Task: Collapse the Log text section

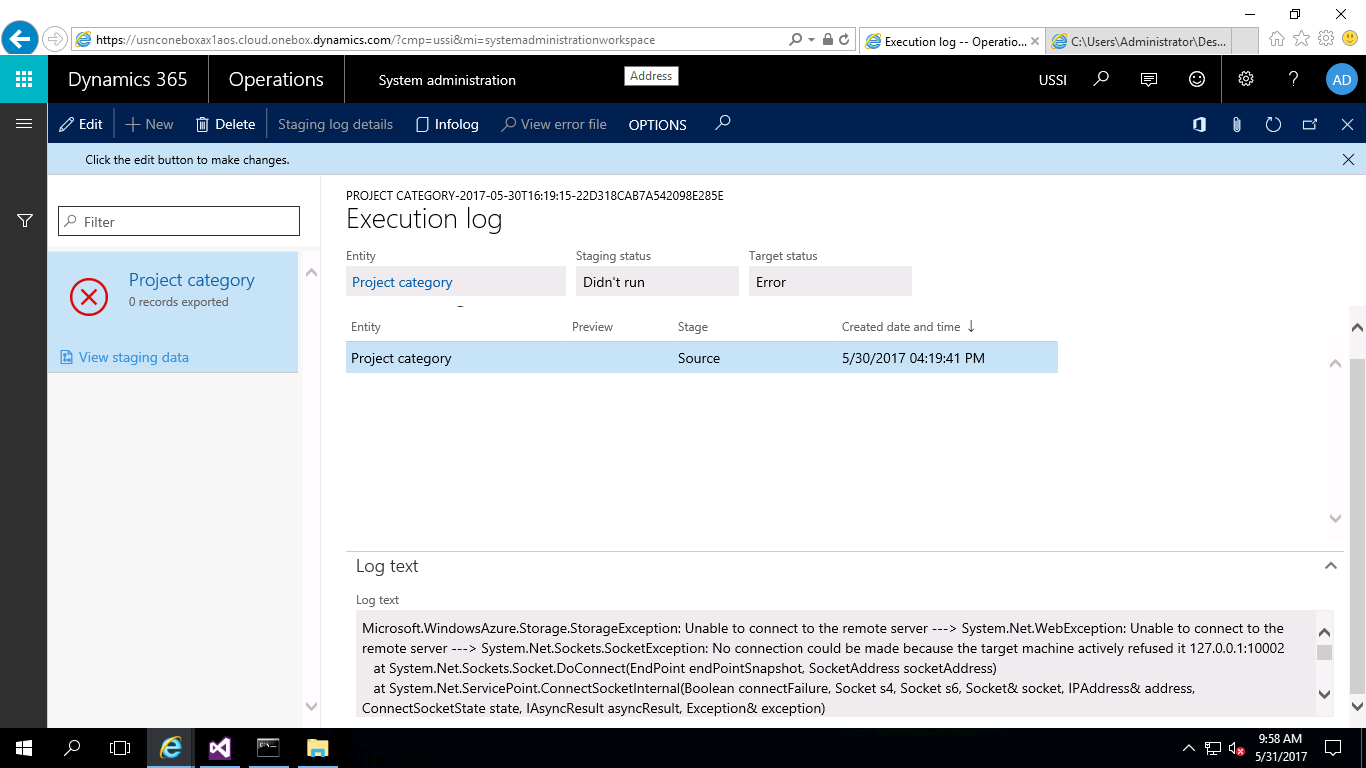Action: 1330,566
